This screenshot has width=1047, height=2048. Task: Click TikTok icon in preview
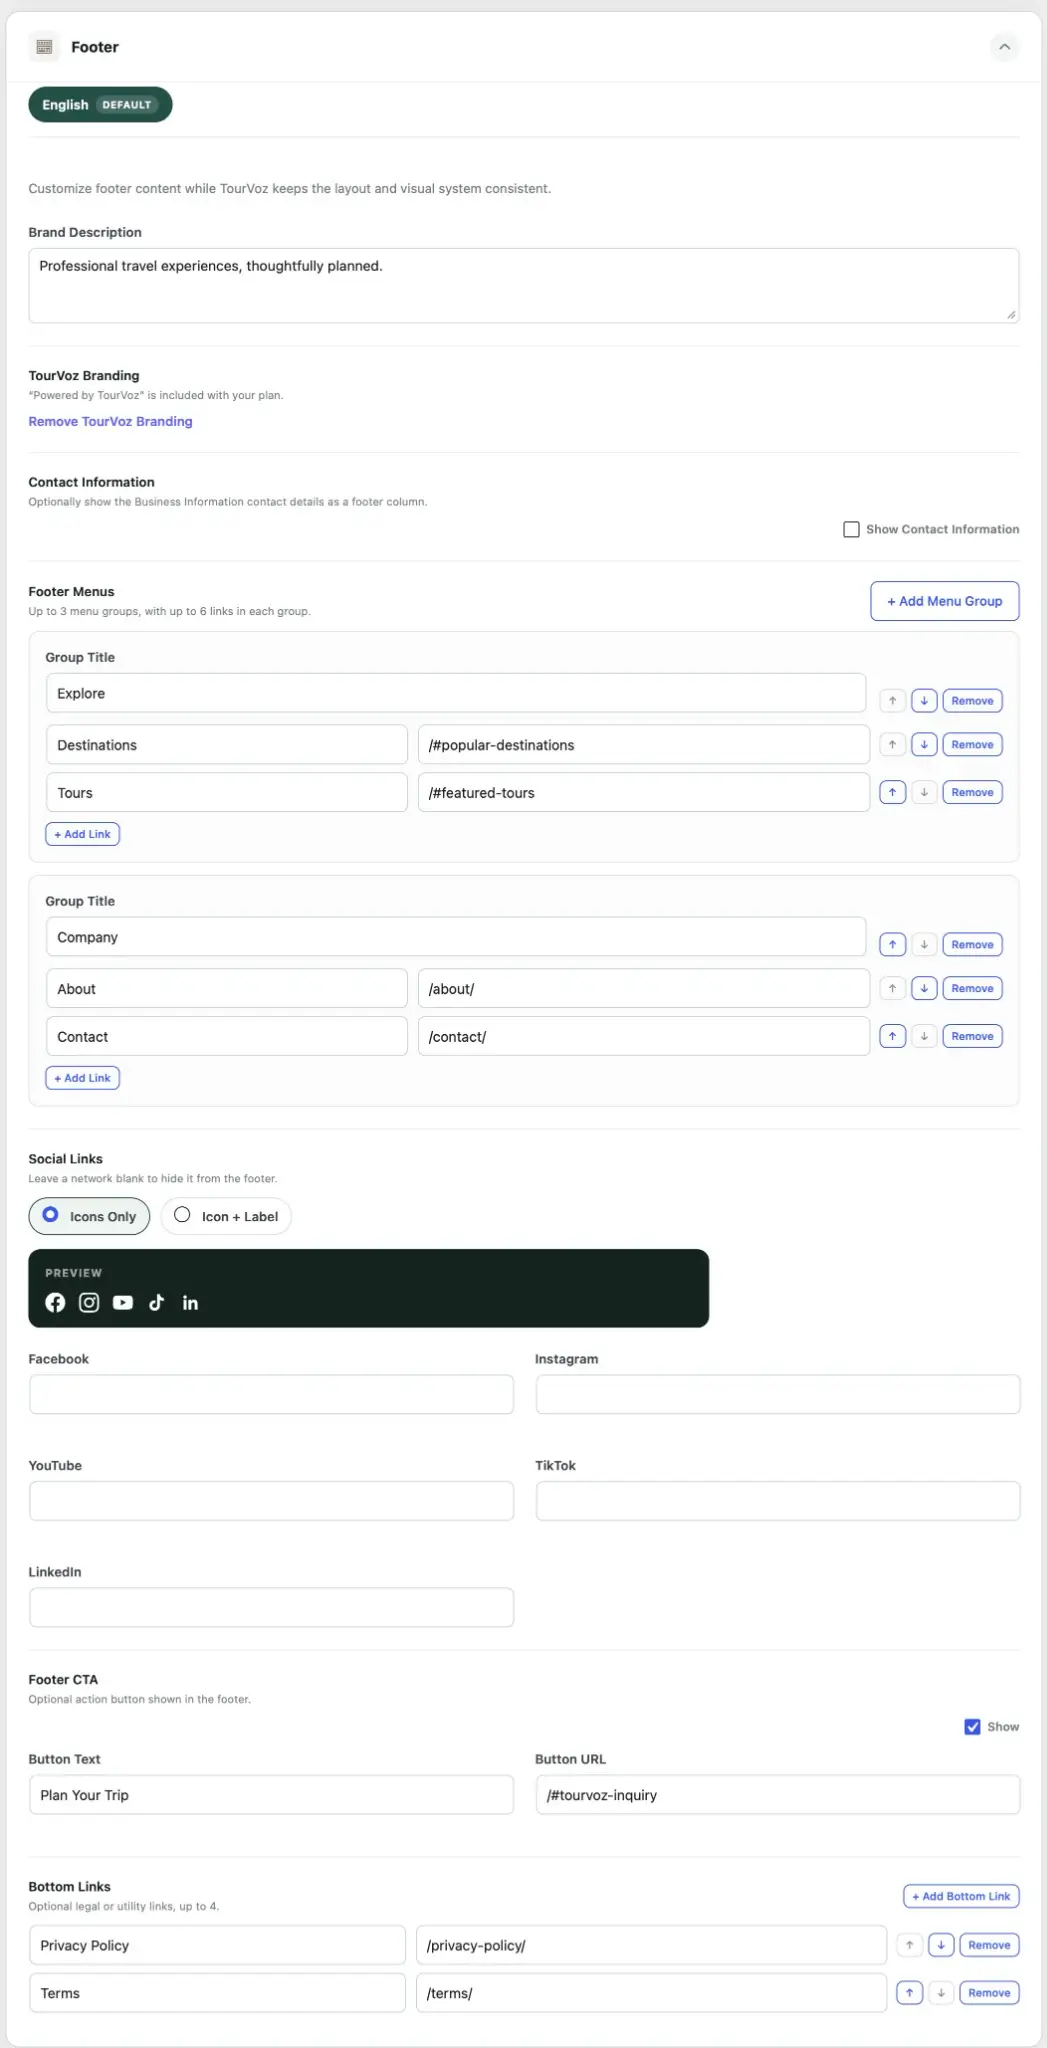click(x=156, y=1302)
